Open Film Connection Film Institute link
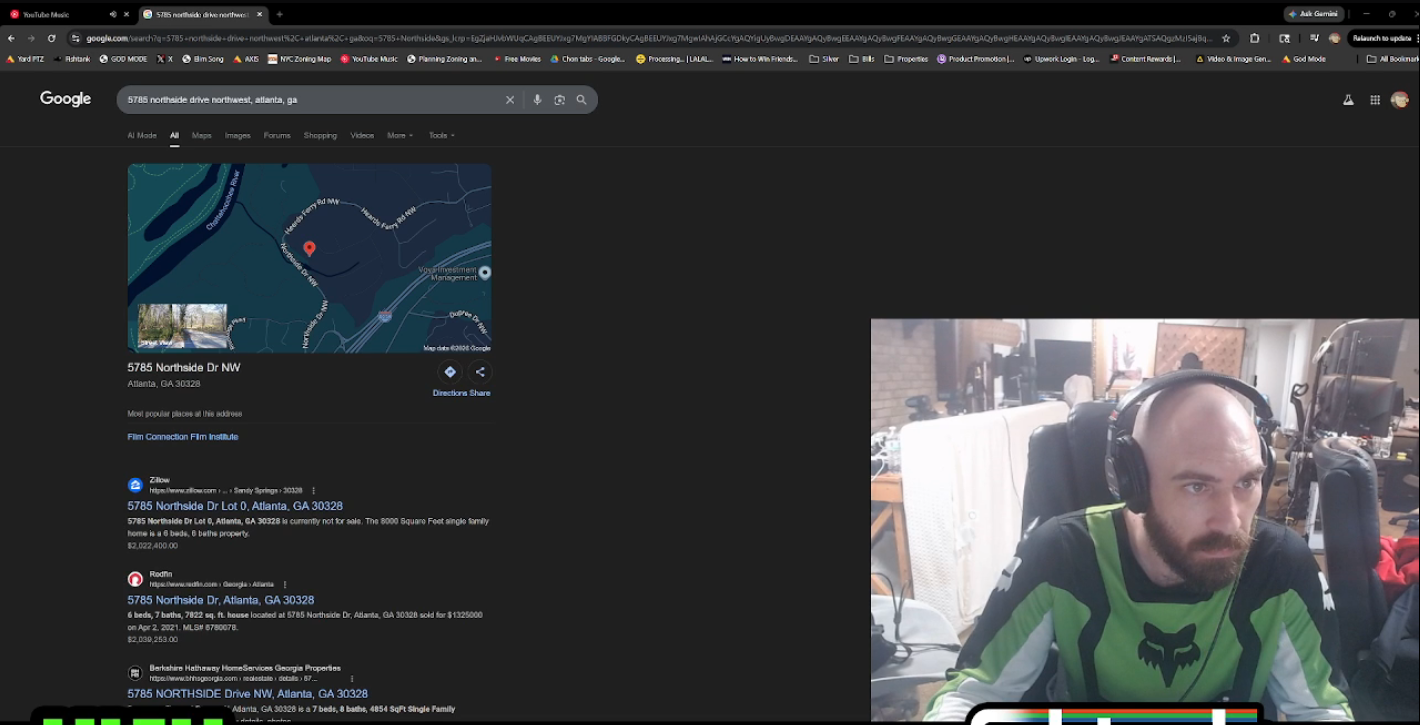Image resolution: width=1420 pixels, height=725 pixels. [183, 437]
